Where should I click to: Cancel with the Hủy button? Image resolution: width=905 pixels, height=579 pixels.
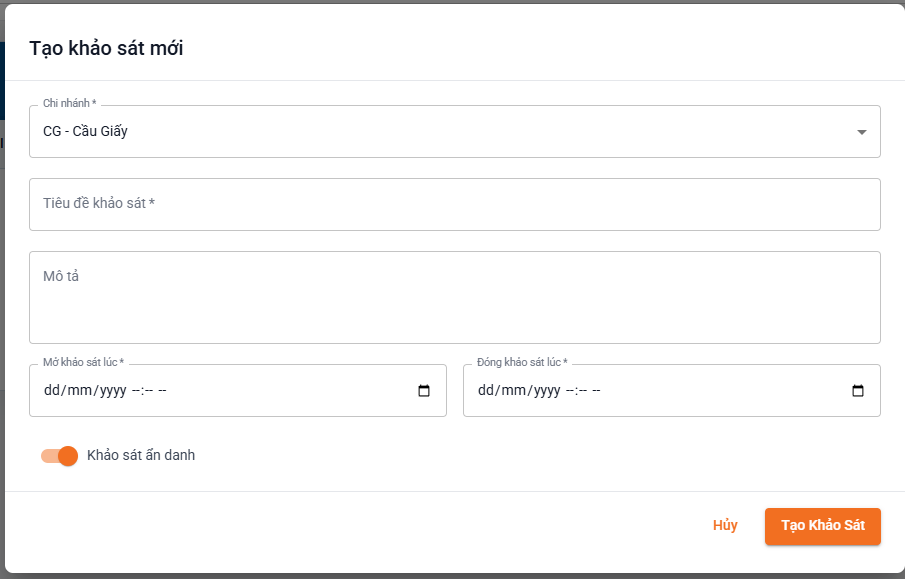[725, 525]
